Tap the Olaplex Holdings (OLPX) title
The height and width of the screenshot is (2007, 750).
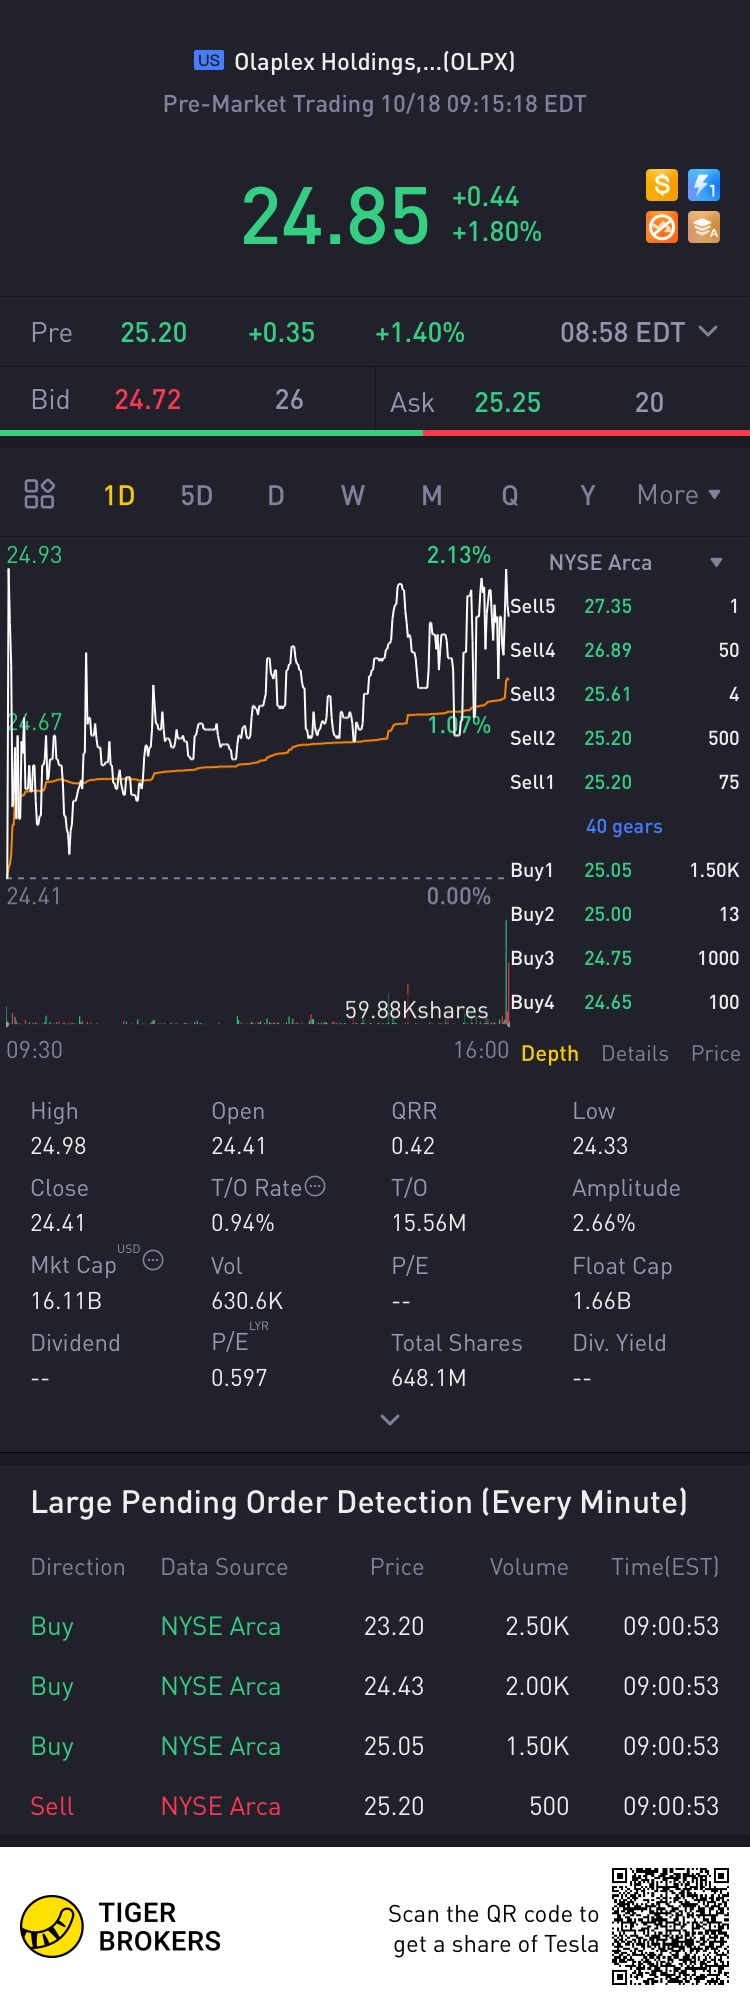coord(374,62)
